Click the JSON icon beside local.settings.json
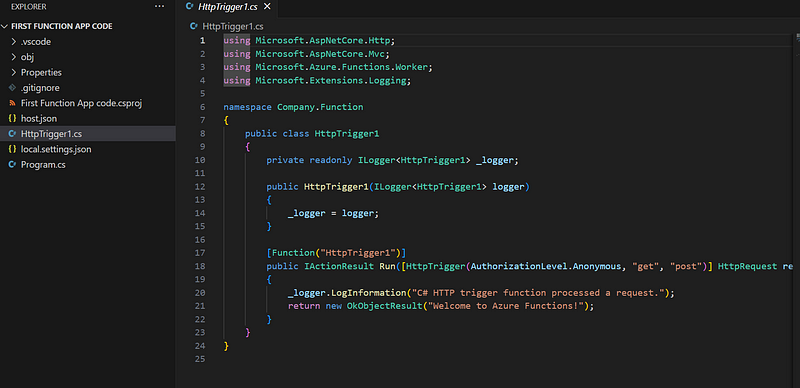 pos(12,150)
